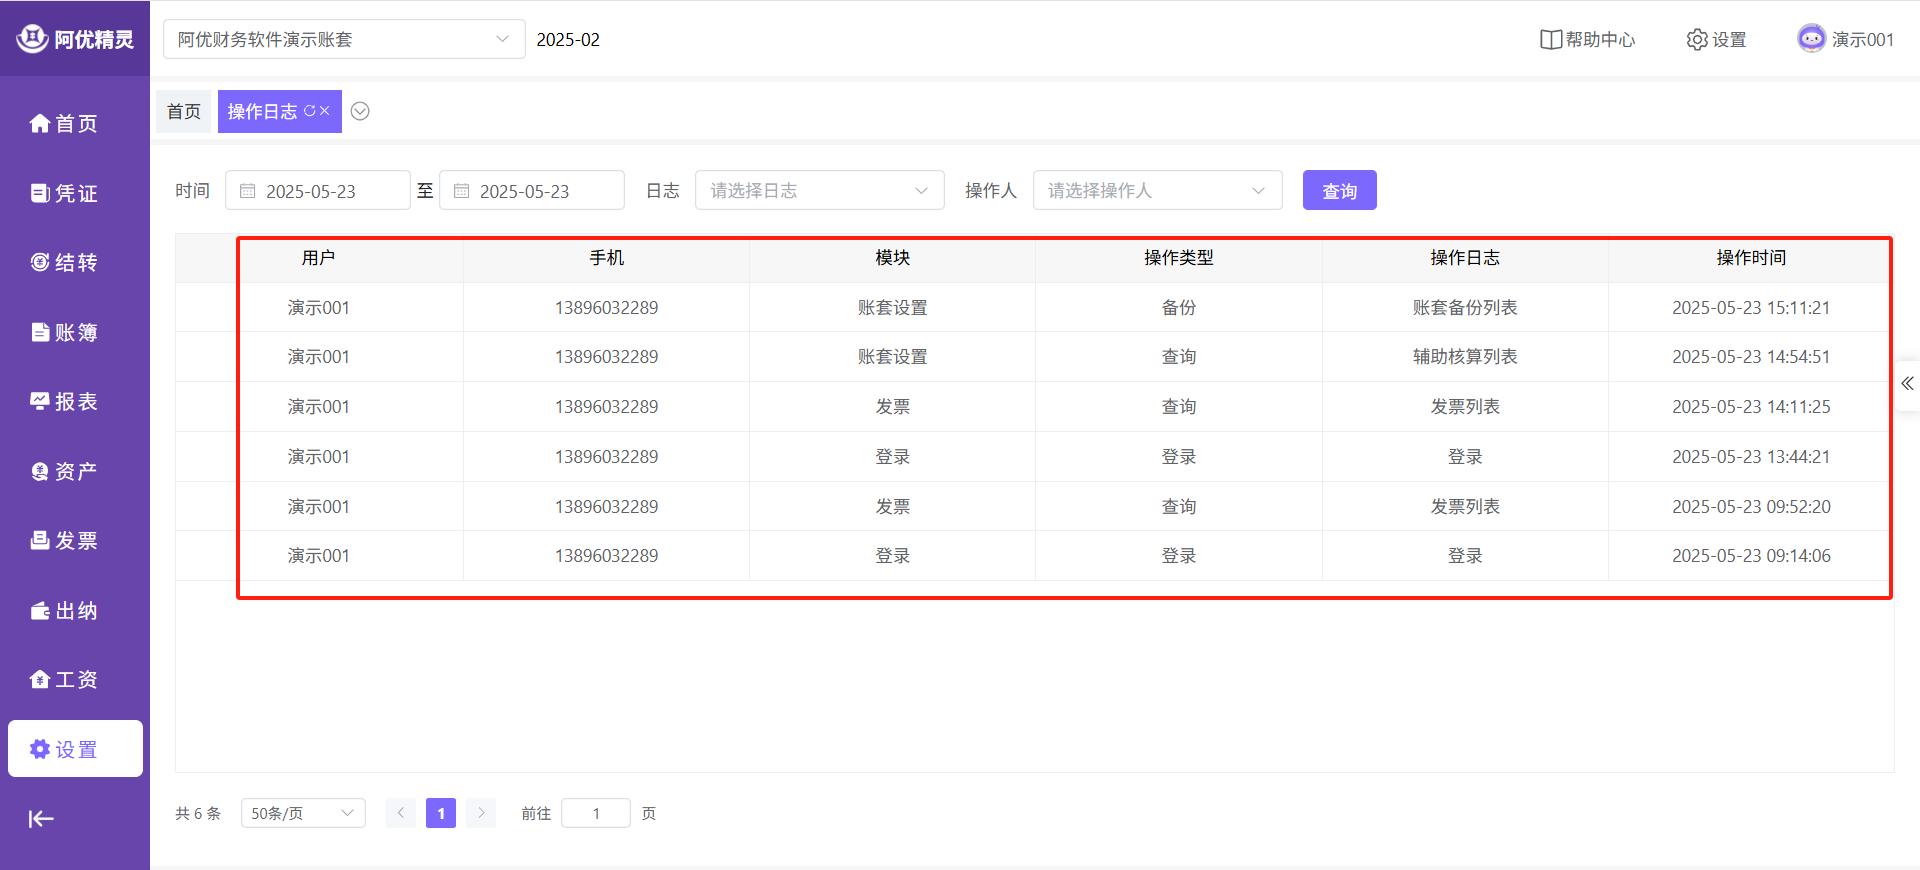Open the 50条/页 page size dropdown

click(x=302, y=813)
